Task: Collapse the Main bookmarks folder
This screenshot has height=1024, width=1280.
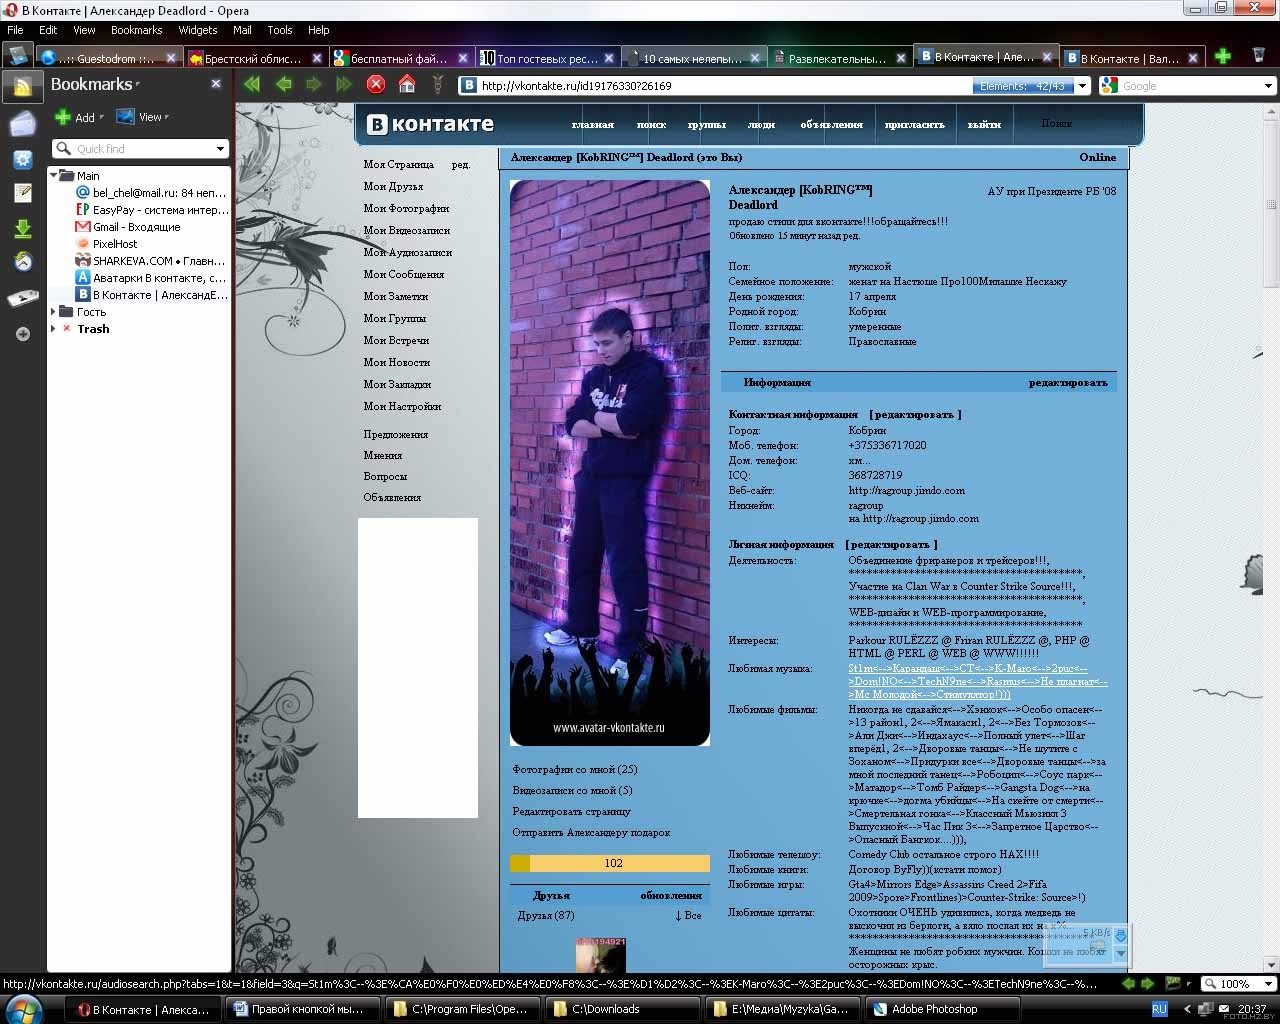Action: pos(54,175)
